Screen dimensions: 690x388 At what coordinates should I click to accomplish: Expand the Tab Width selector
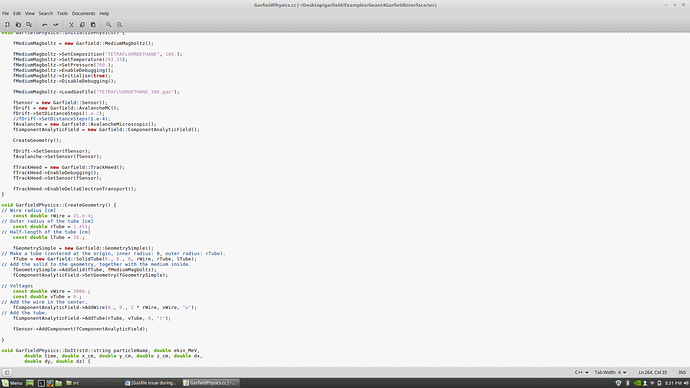pyautogui.click(x=610, y=372)
